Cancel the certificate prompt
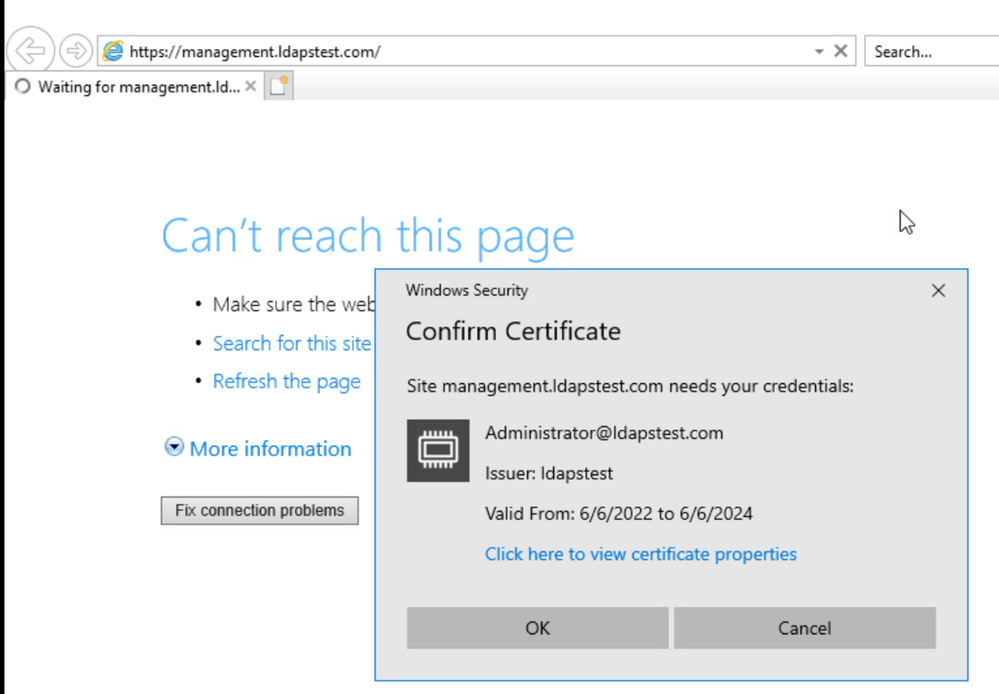The width and height of the screenshot is (999, 694). tap(805, 628)
